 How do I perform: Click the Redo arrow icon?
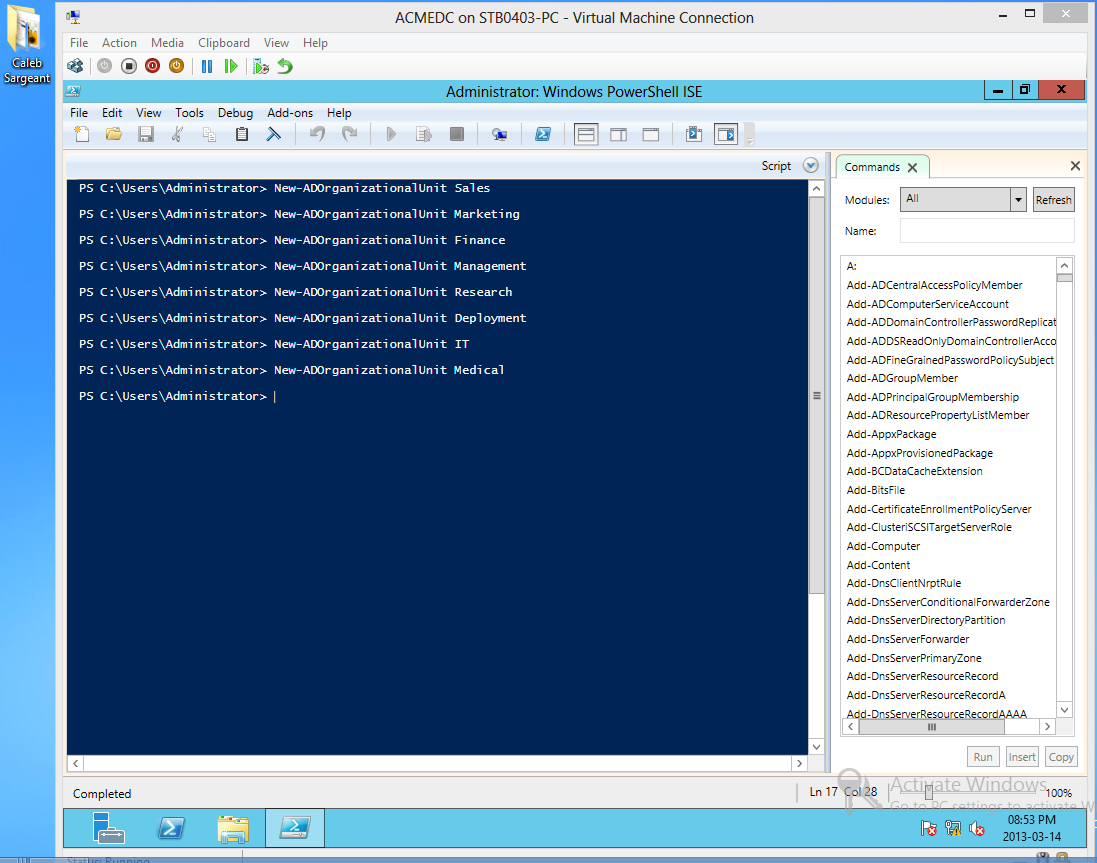point(349,134)
